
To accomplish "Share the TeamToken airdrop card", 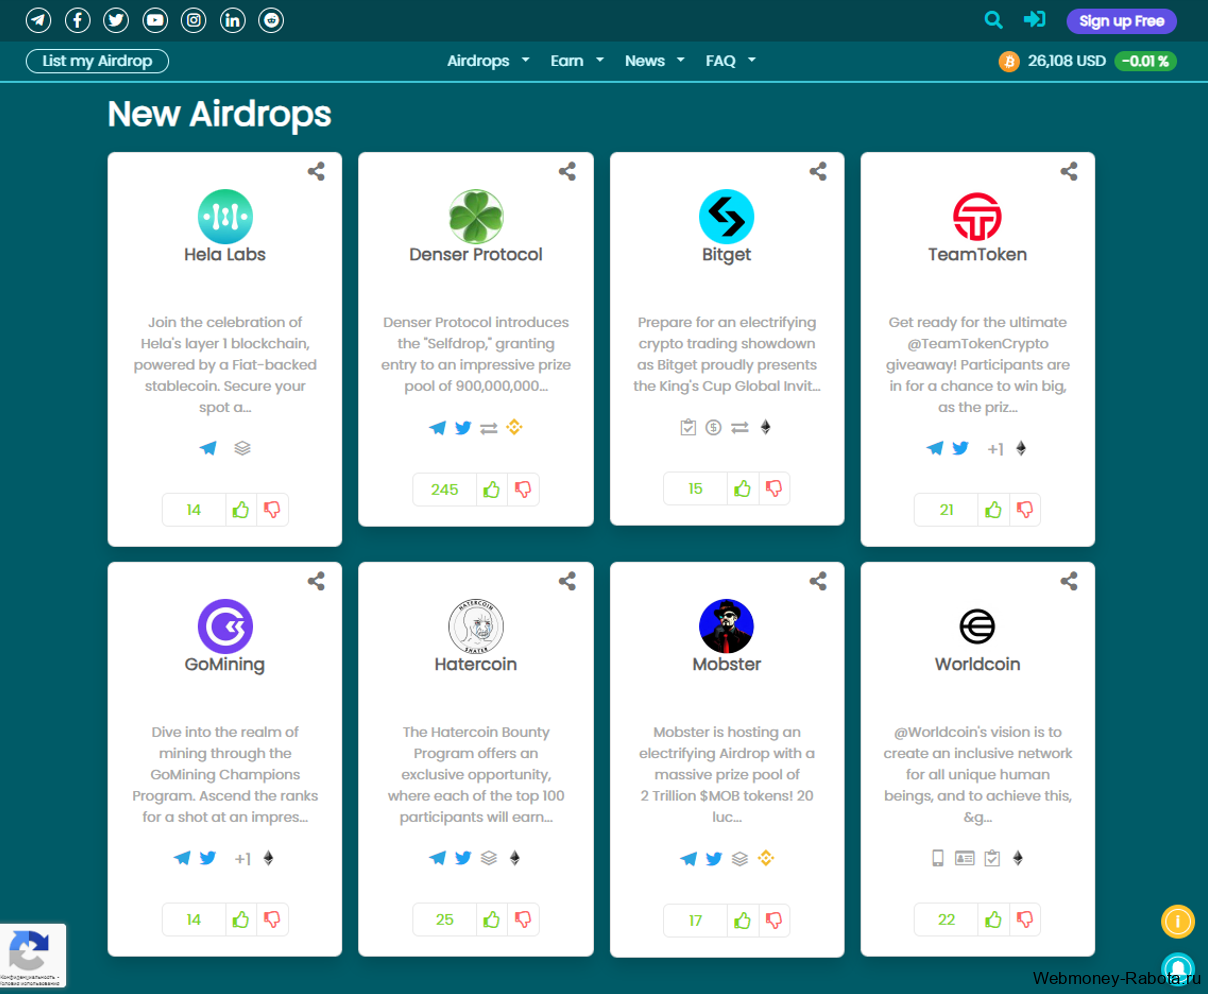I will click(x=1069, y=171).
